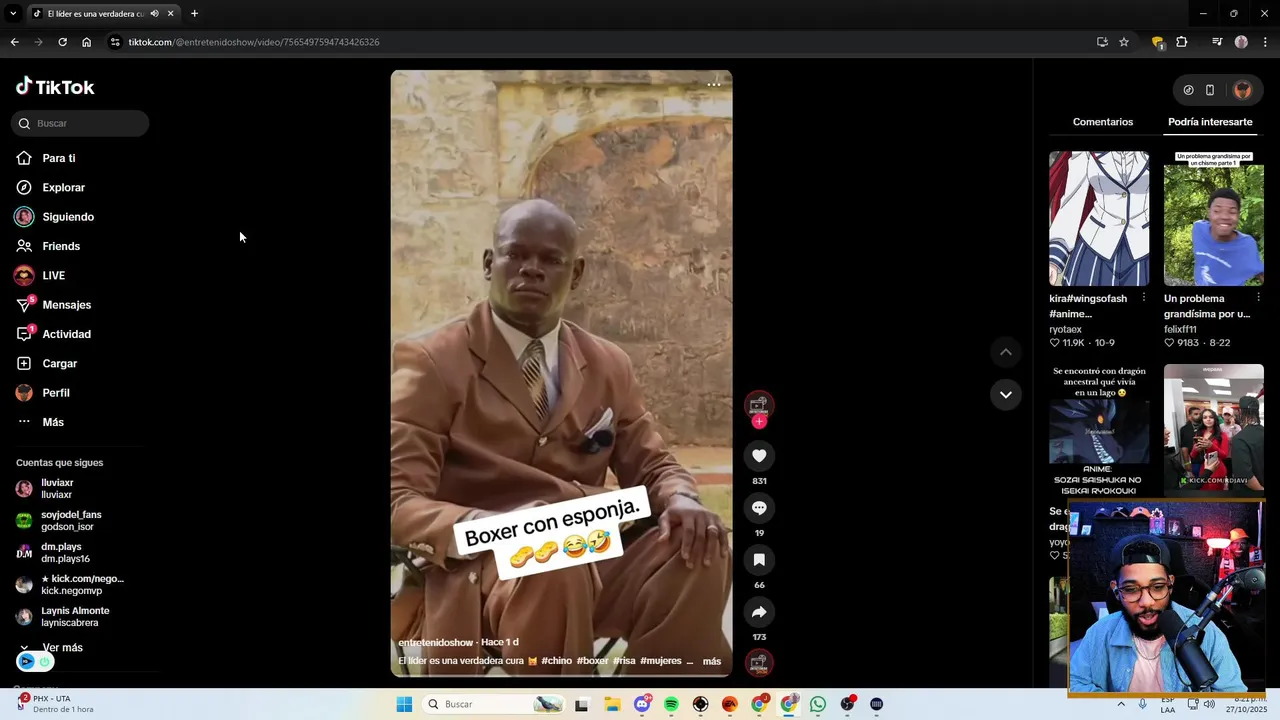Open File Explorer from taskbar
This screenshot has width=1280, height=720.
point(612,704)
